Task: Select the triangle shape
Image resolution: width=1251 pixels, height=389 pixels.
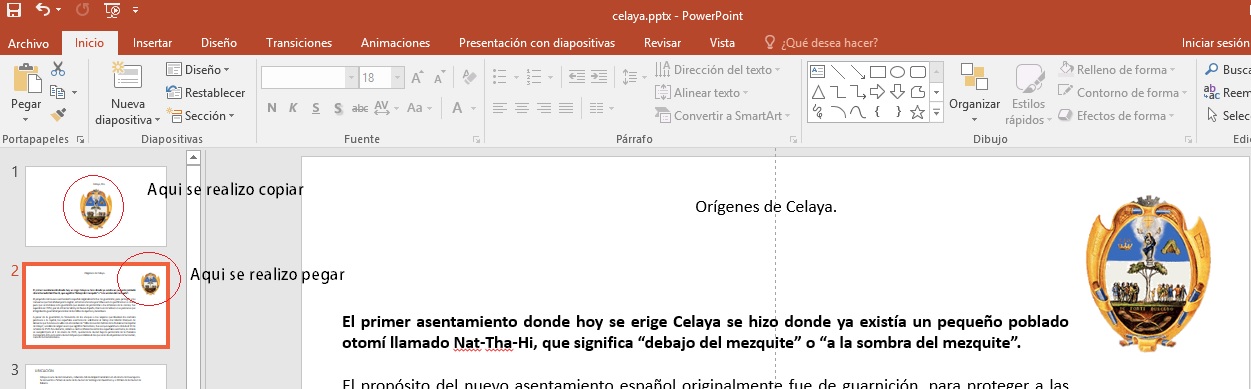Action: coord(818,92)
